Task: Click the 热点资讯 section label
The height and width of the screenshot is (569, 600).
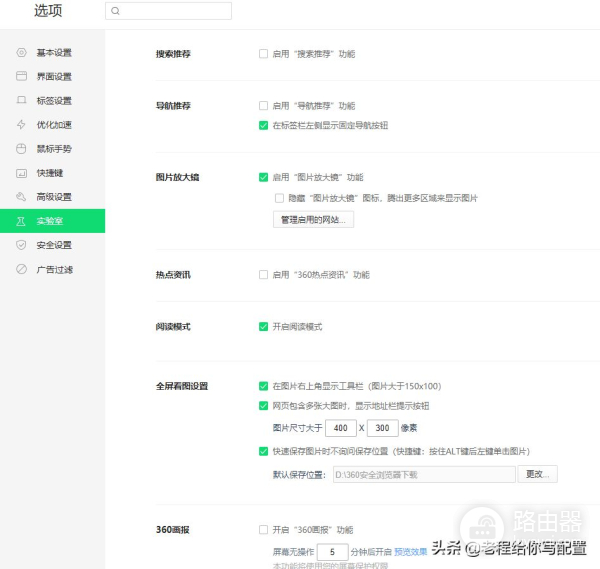Action: pos(173,275)
